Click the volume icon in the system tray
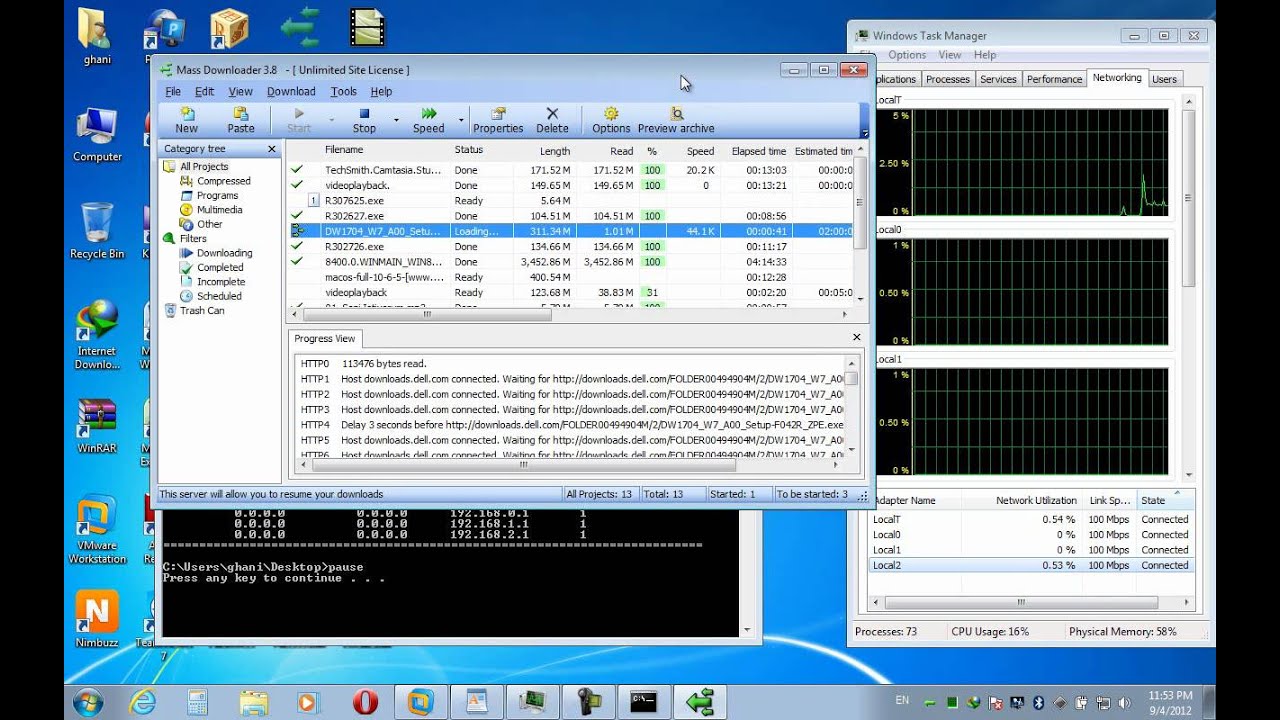The image size is (1280, 720). click(1123, 702)
